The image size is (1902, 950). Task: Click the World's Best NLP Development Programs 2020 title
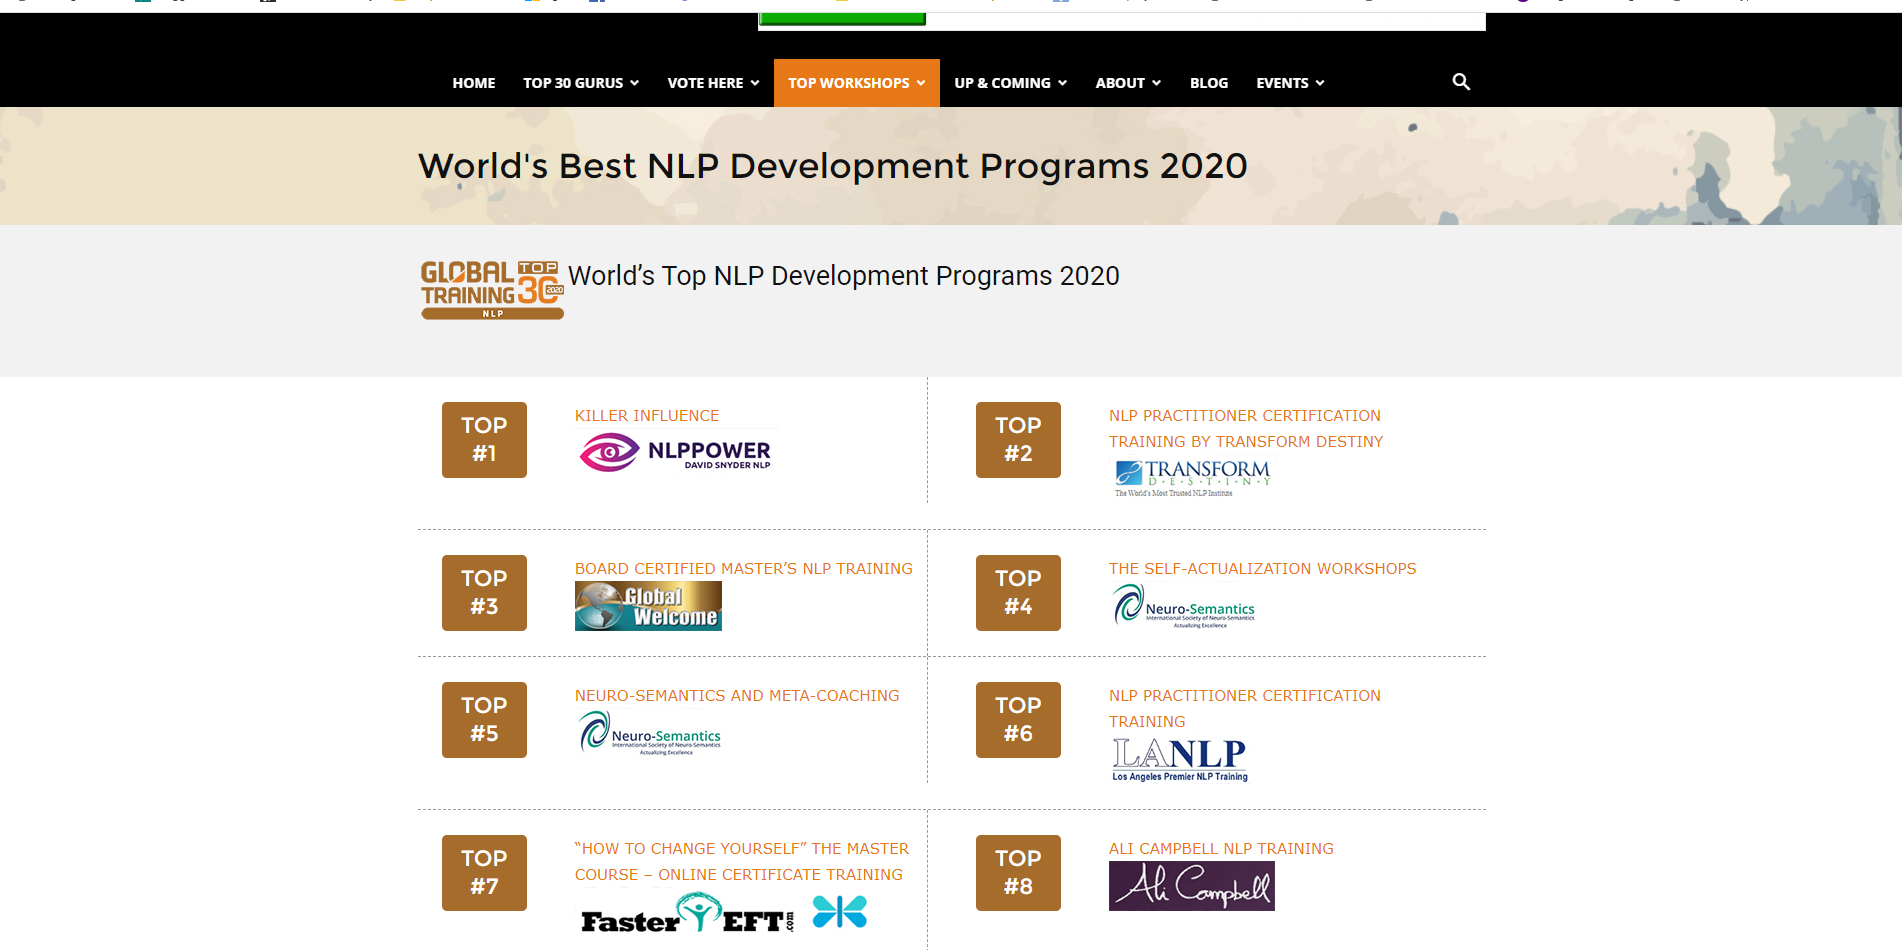(833, 166)
